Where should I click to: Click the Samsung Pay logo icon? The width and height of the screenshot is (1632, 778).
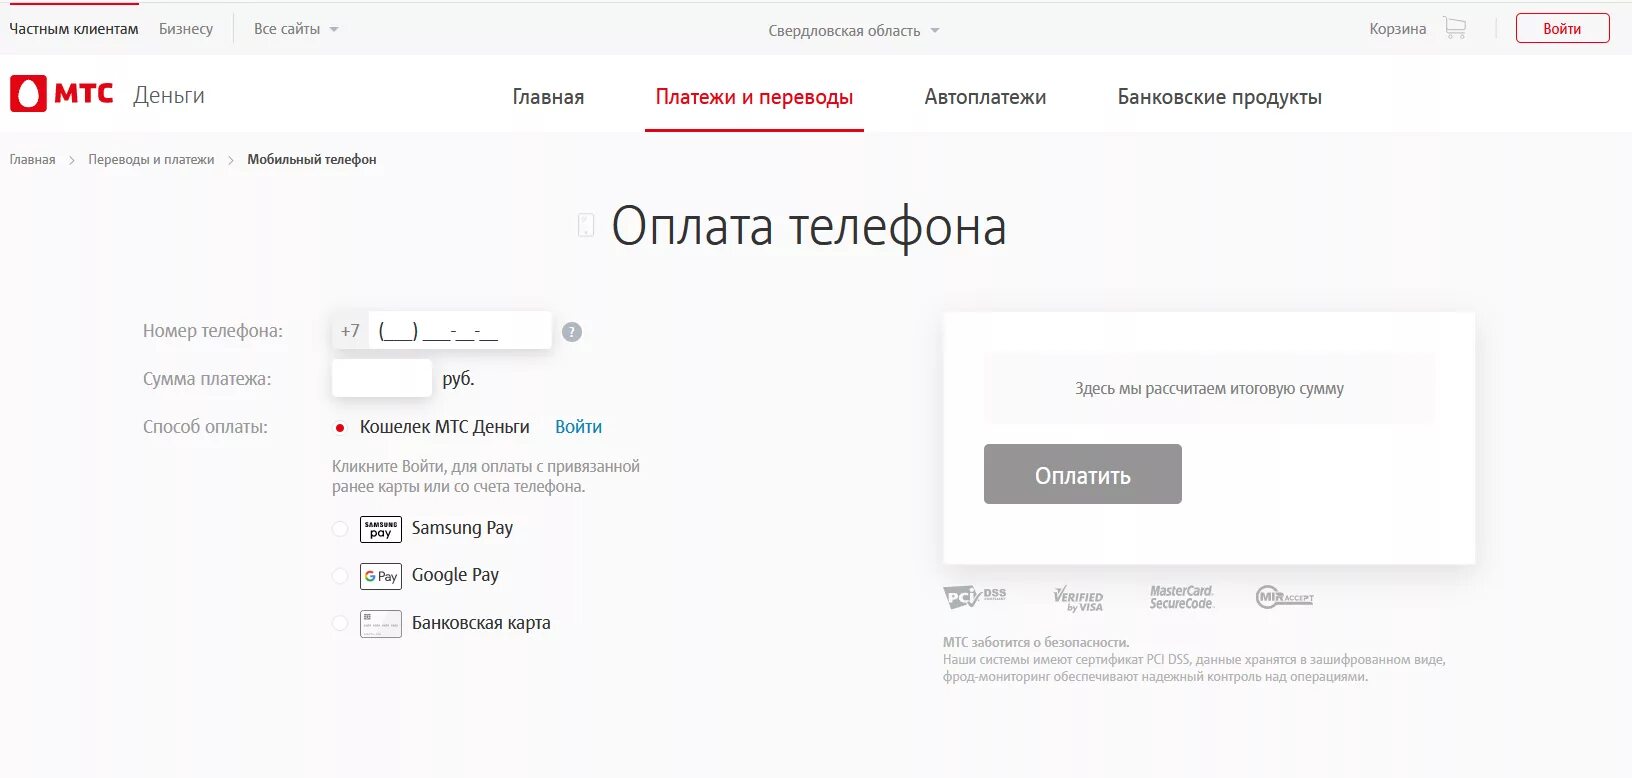point(381,529)
